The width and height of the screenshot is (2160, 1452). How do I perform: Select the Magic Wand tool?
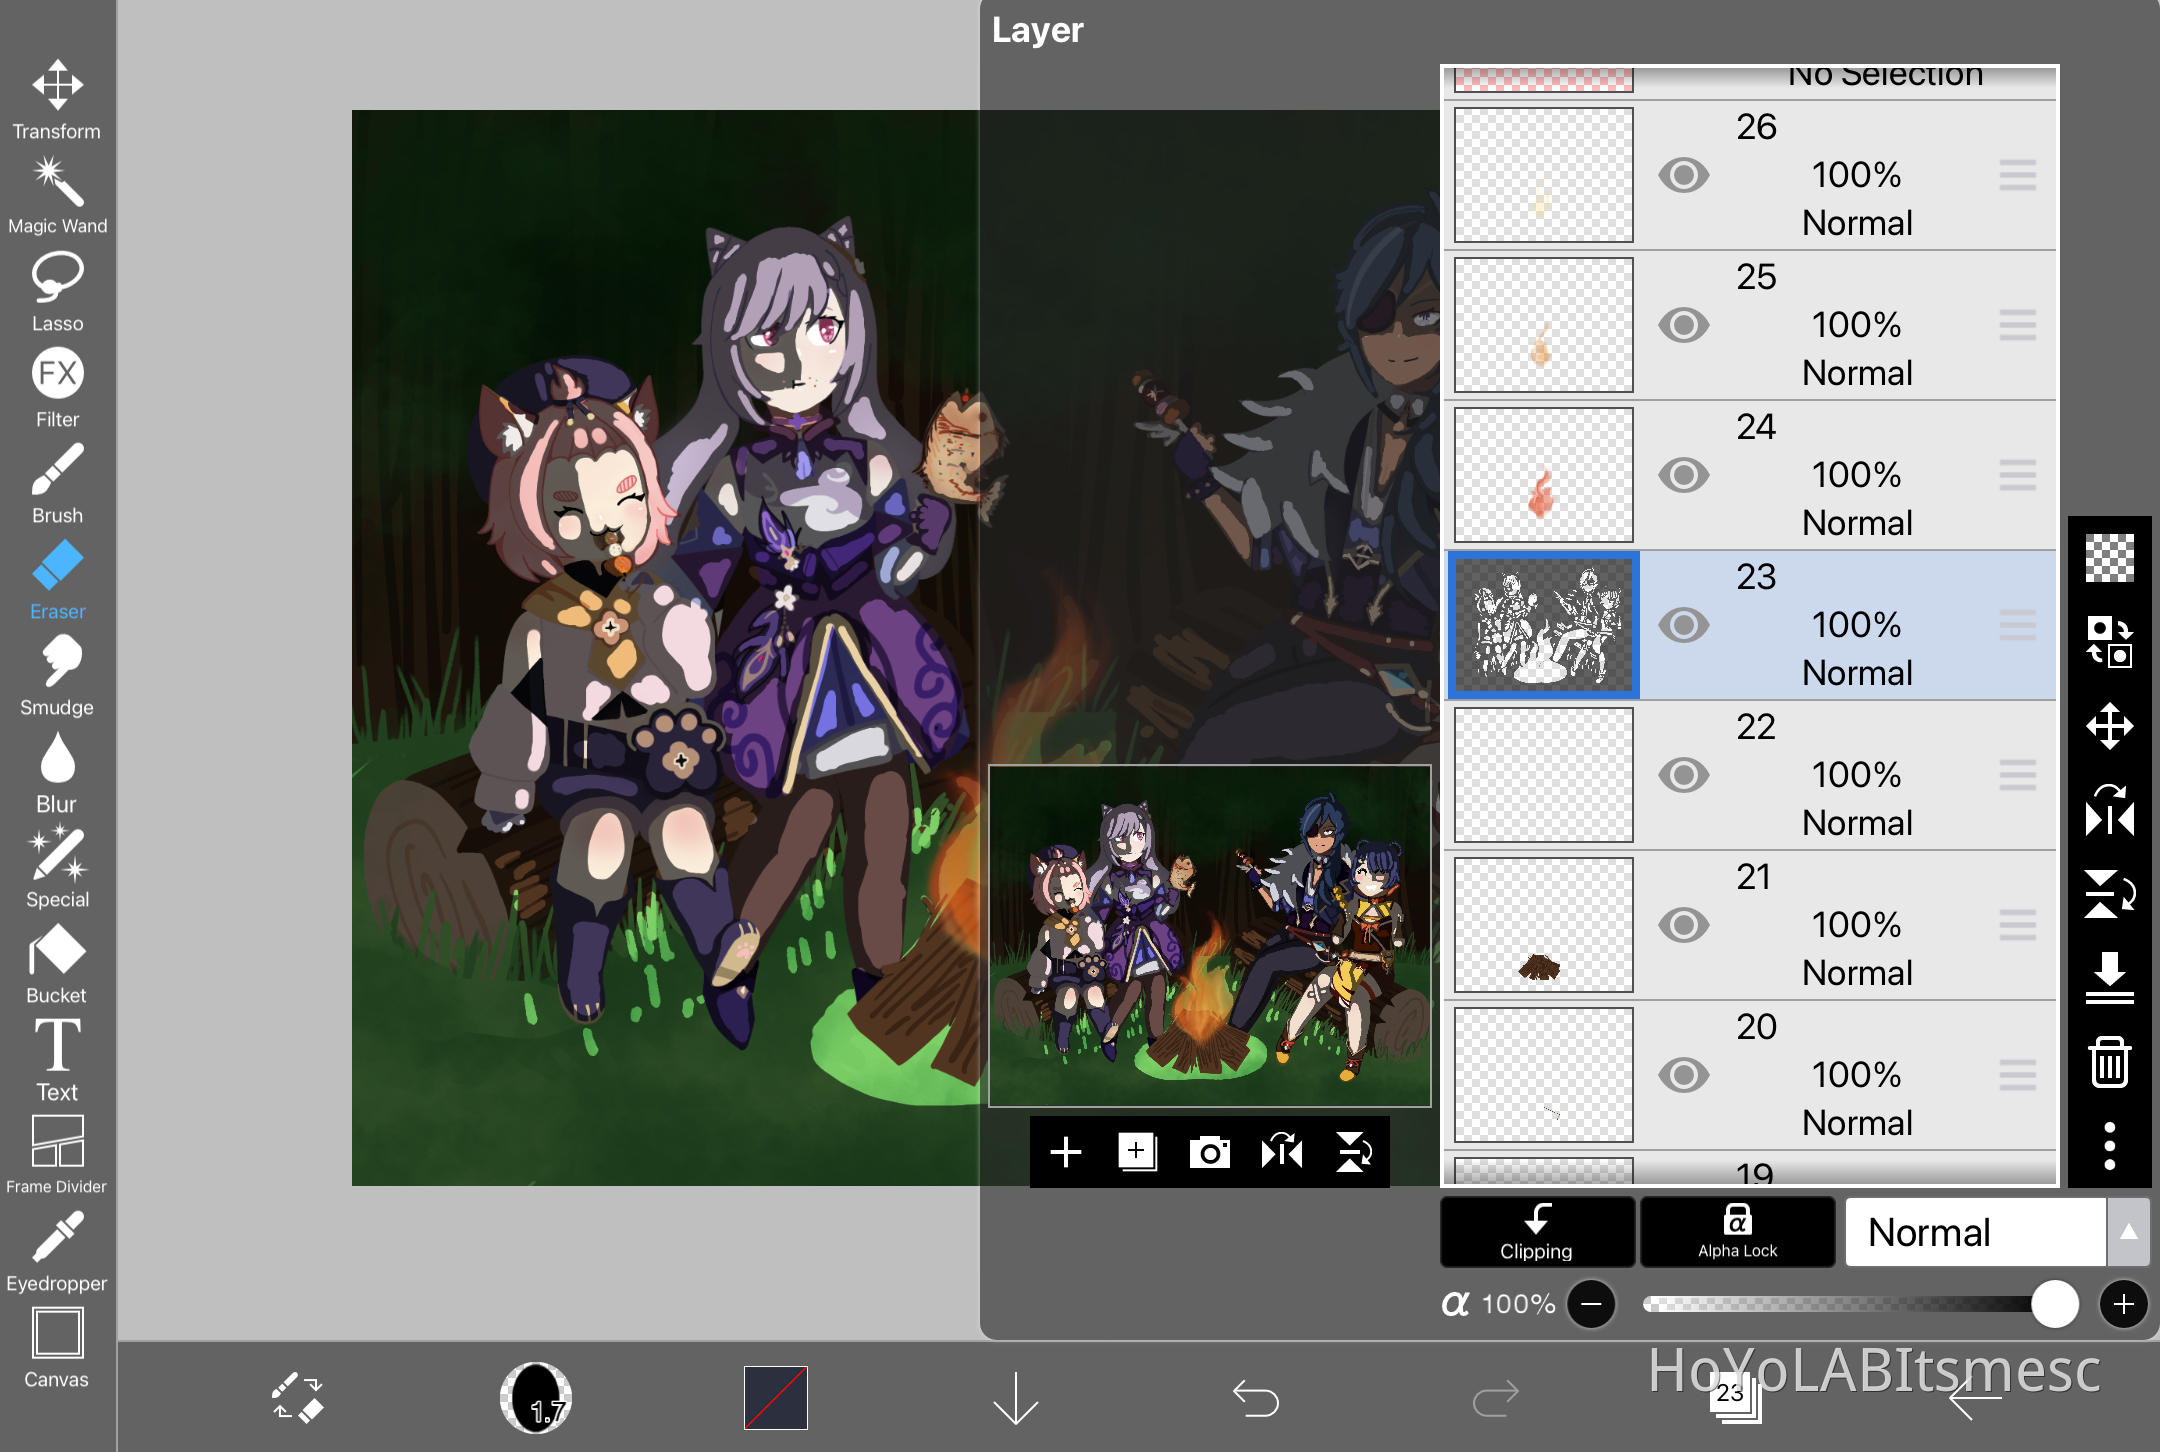coord(57,195)
